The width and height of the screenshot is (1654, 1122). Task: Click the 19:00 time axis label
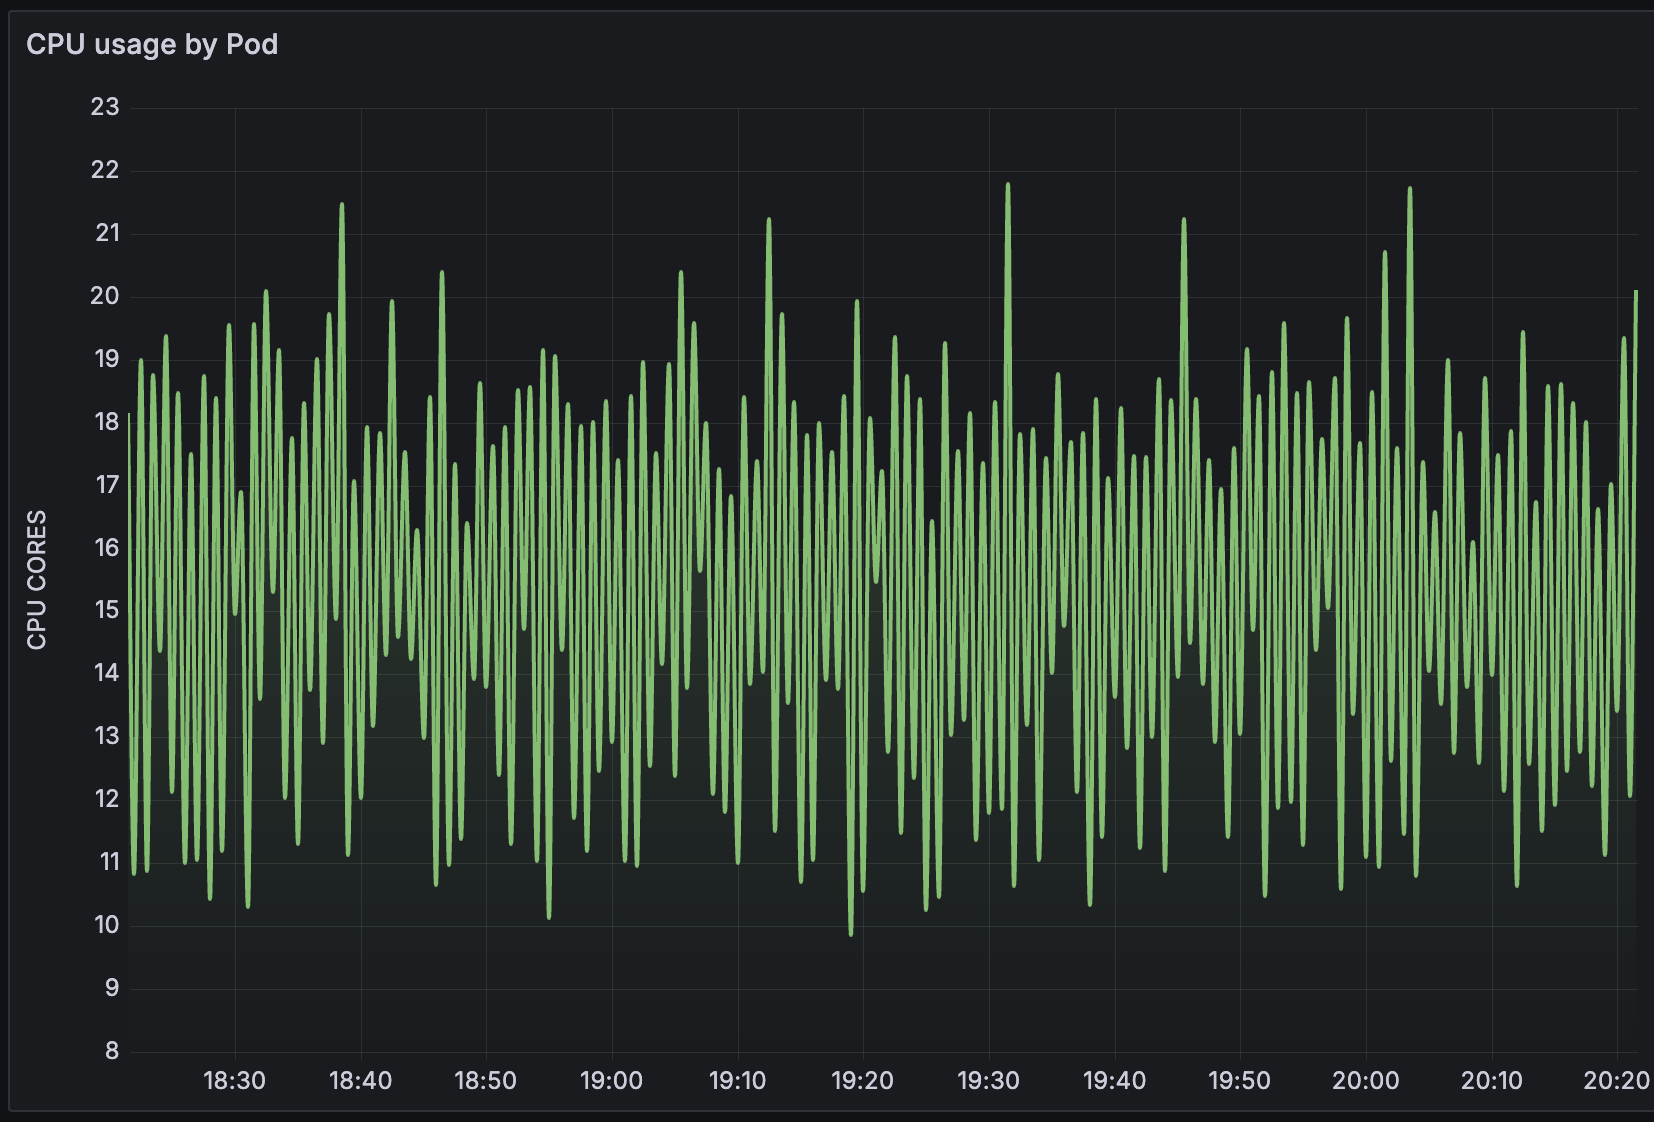(612, 1081)
